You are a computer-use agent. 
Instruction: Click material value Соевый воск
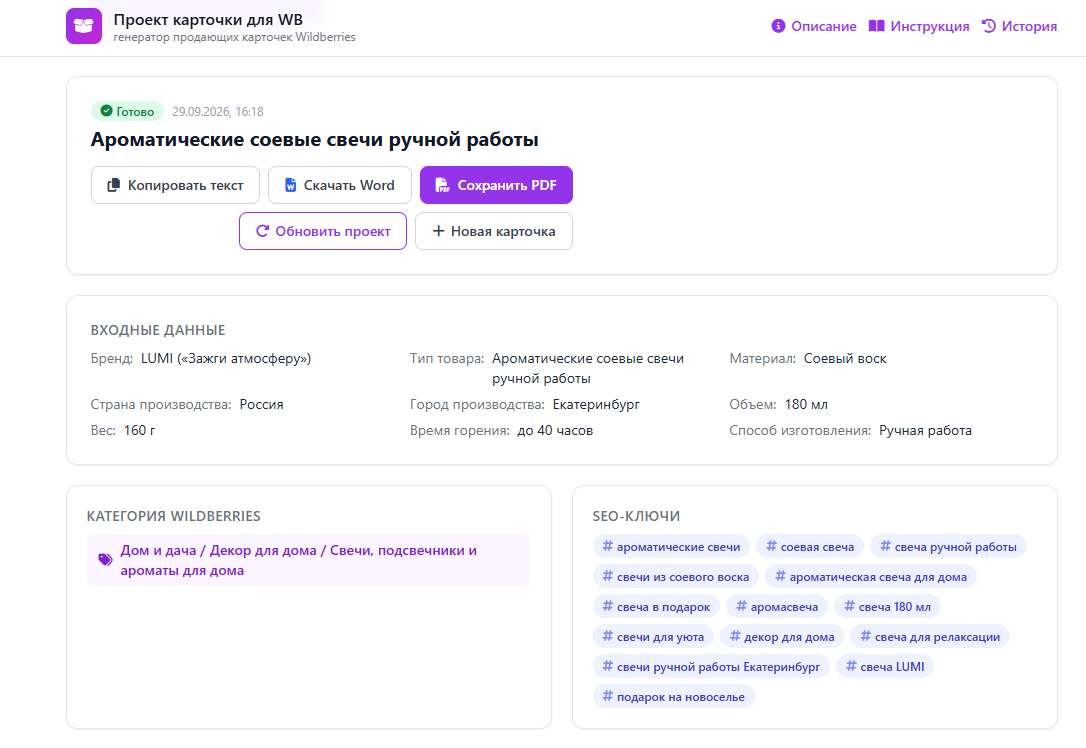845,359
